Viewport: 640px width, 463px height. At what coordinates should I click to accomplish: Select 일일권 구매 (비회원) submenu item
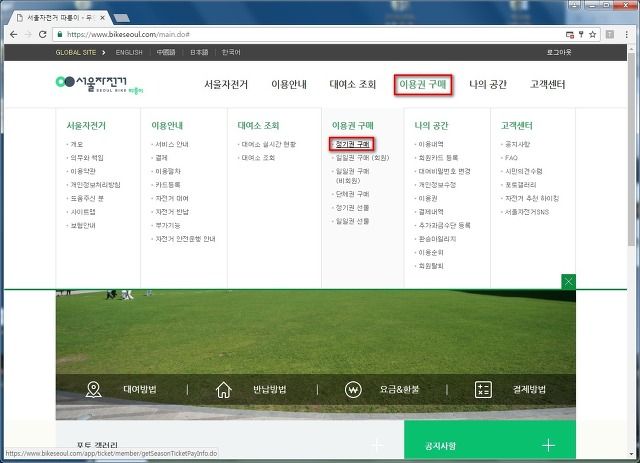[x=352, y=176]
